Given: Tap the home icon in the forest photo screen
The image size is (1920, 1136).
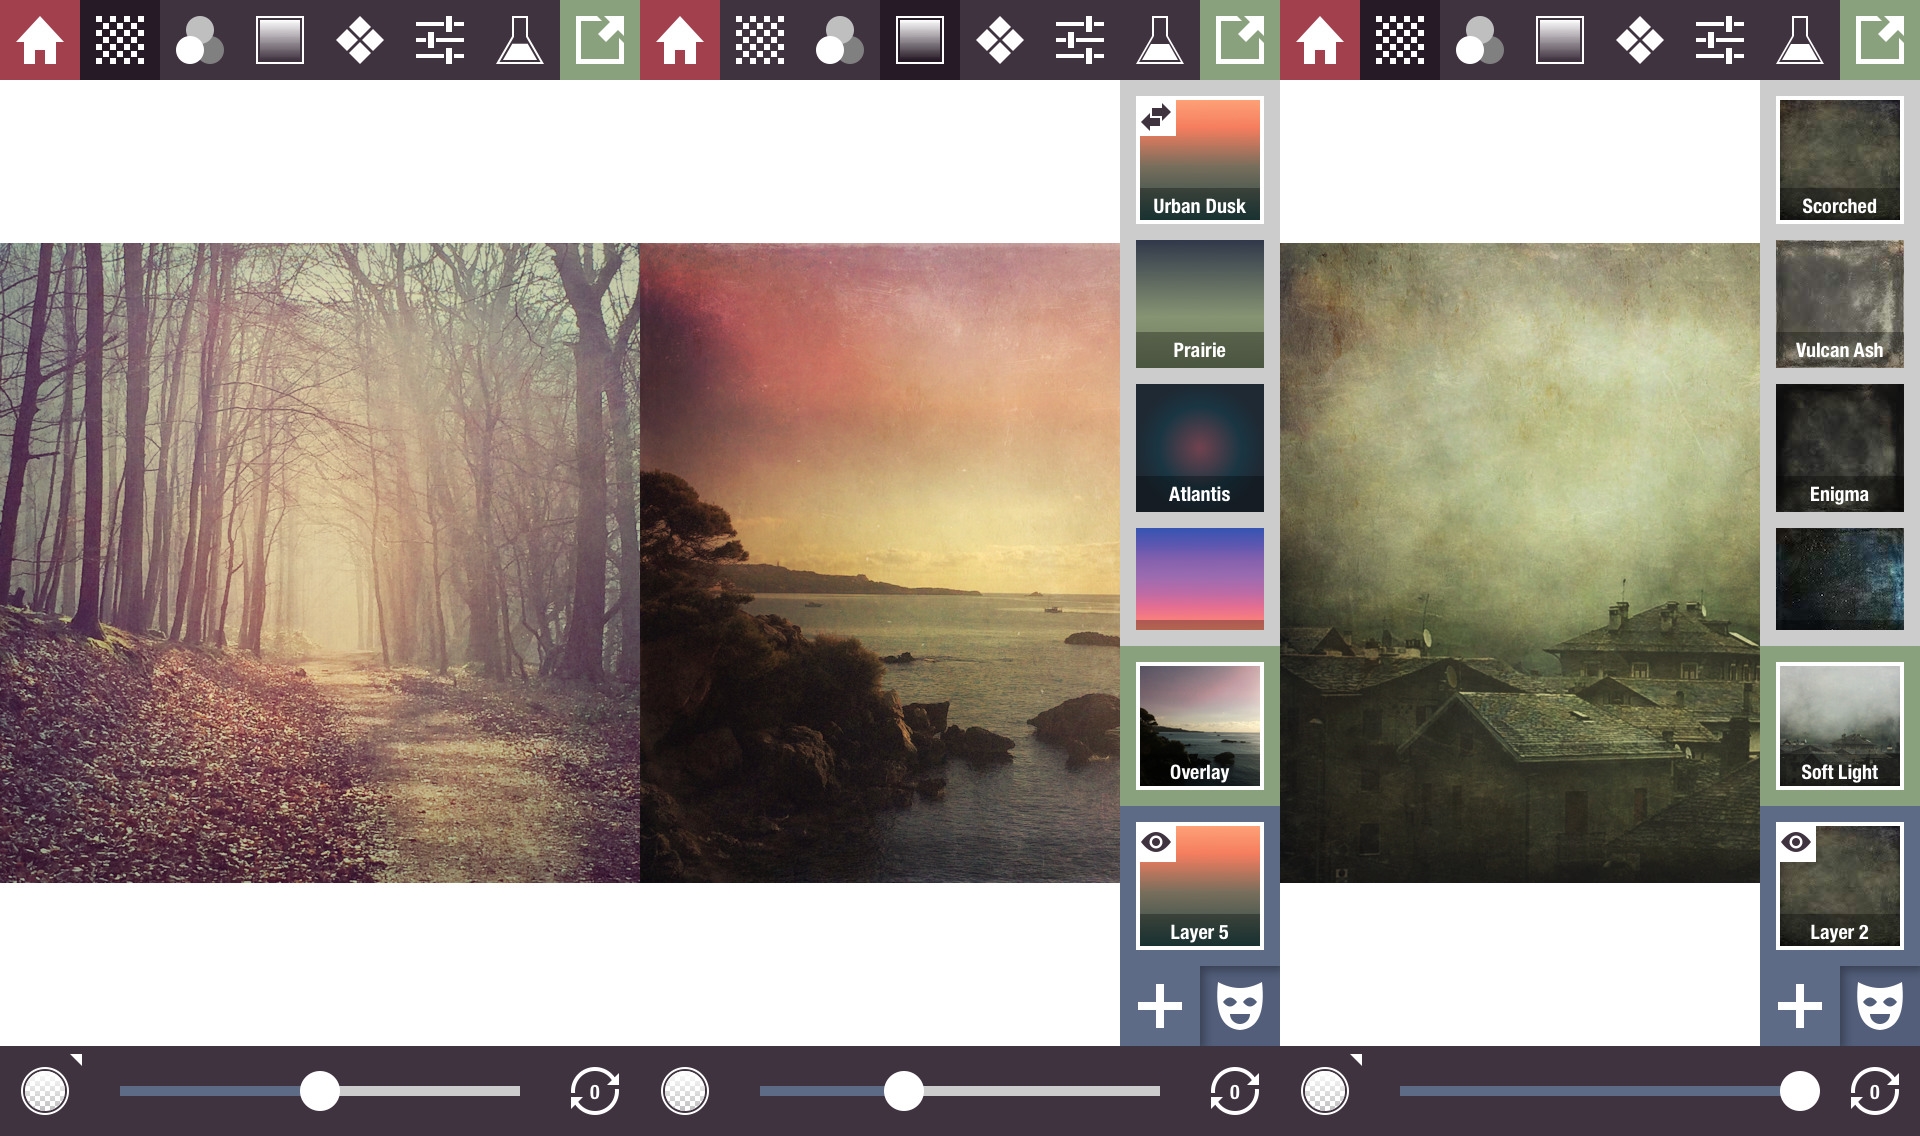Looking at the screenshot, I should [40, 40].
